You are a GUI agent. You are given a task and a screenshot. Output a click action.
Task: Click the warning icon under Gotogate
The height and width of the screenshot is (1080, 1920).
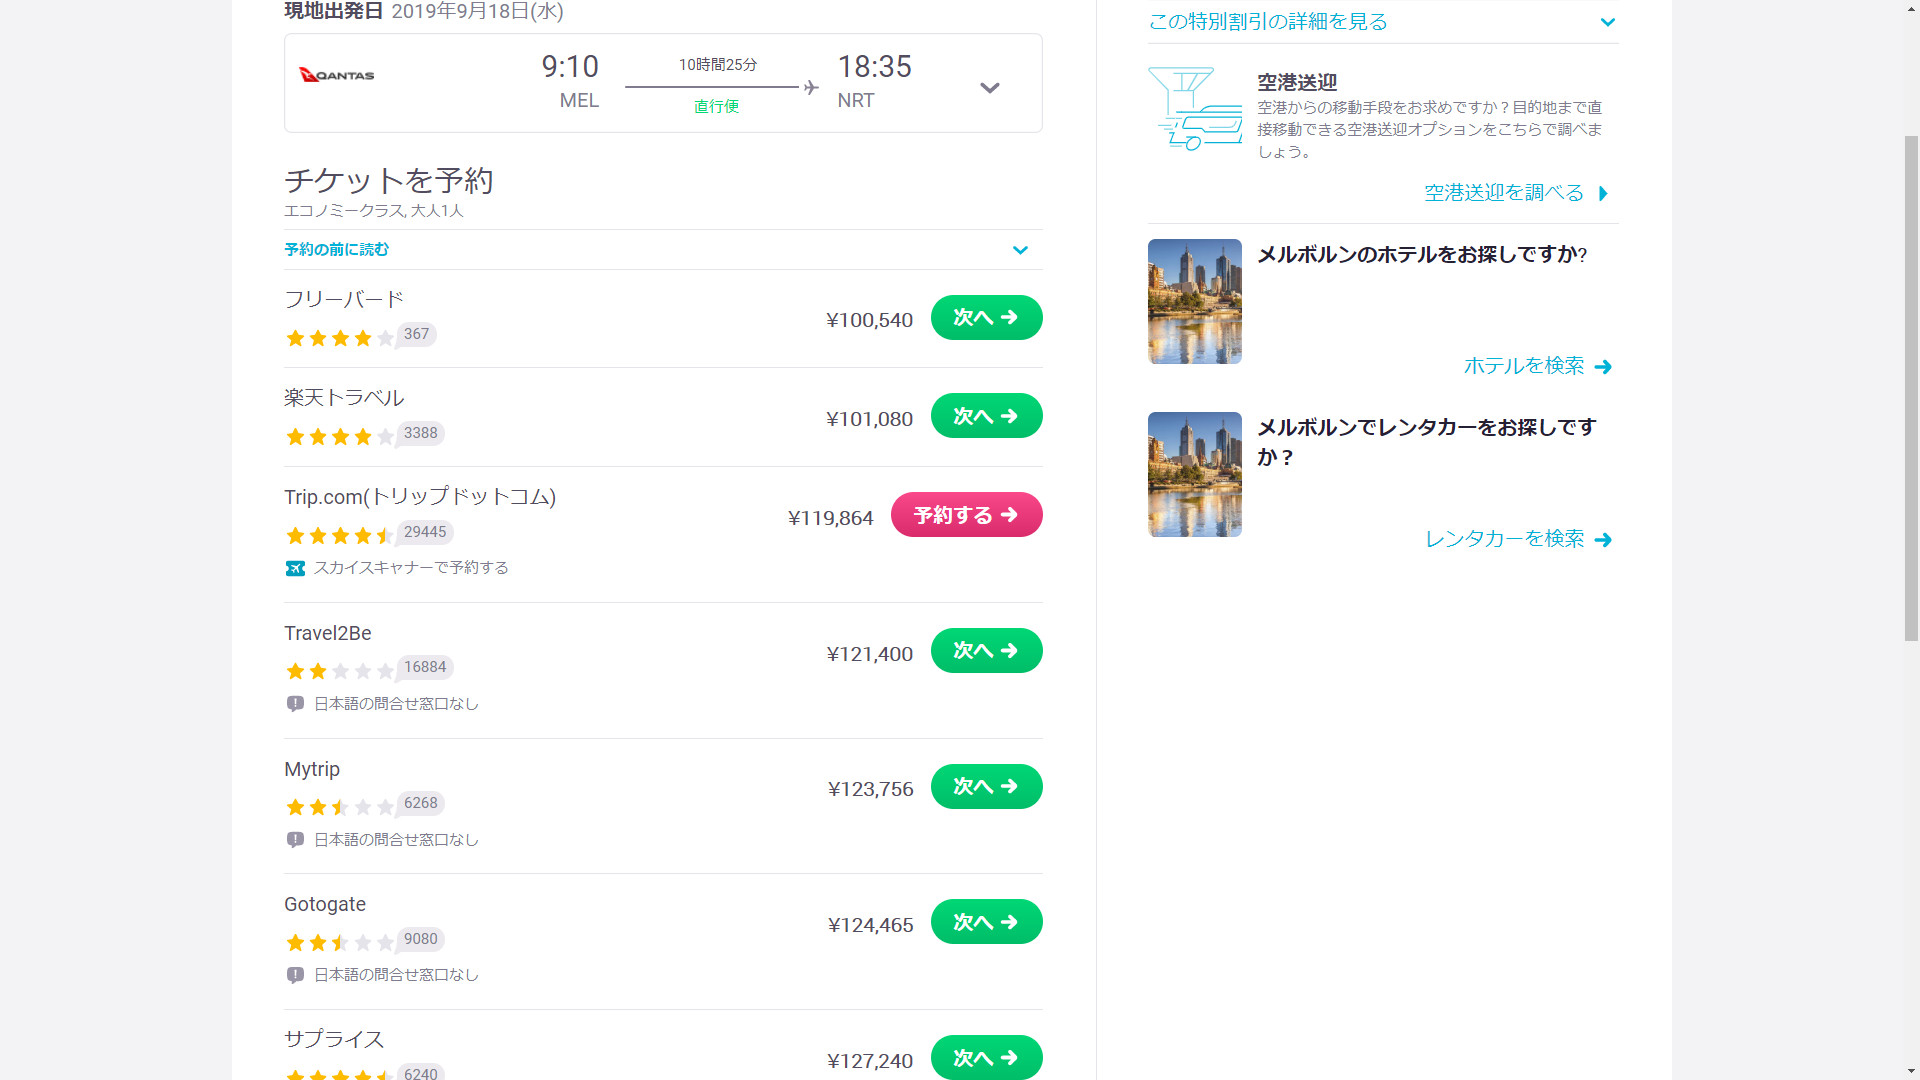[x=295, y=975]
